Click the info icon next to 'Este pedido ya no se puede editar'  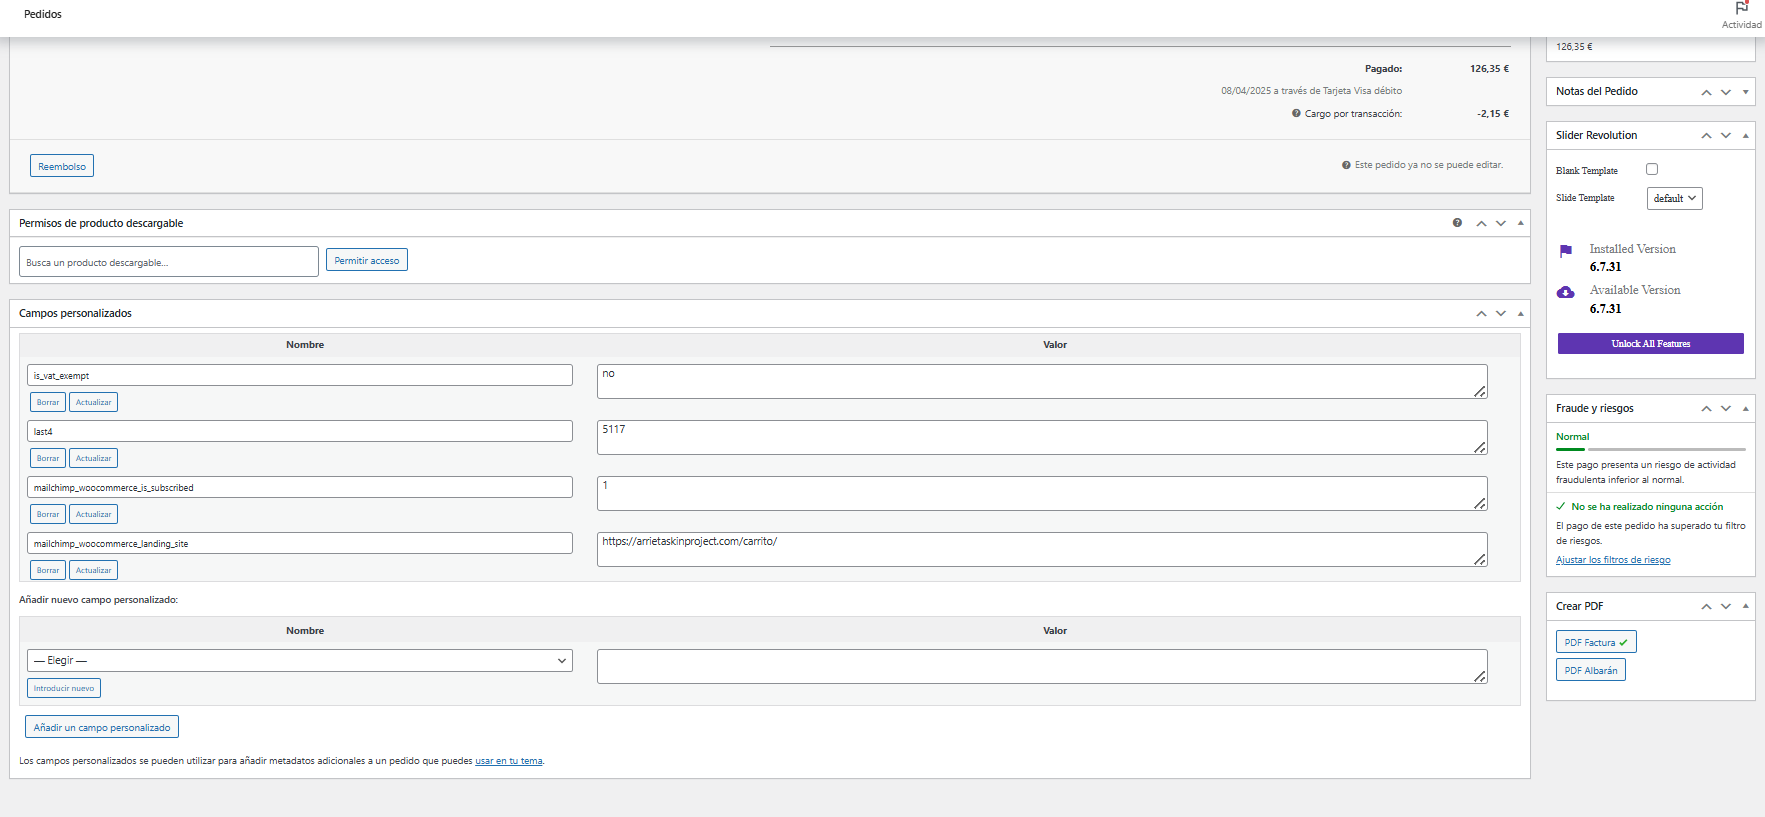1346,165
